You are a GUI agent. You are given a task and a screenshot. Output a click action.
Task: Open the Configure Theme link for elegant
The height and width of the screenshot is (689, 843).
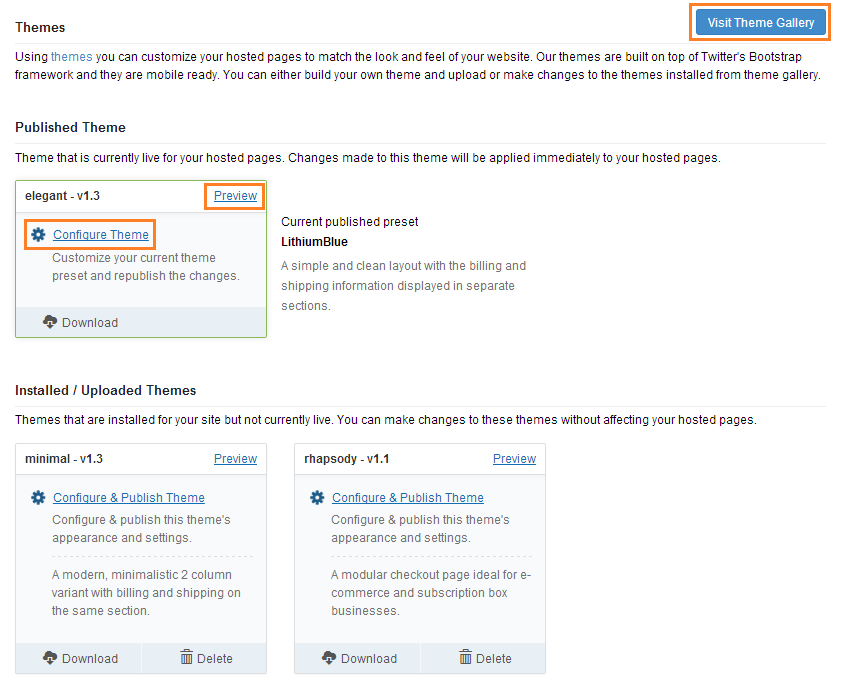101,235
